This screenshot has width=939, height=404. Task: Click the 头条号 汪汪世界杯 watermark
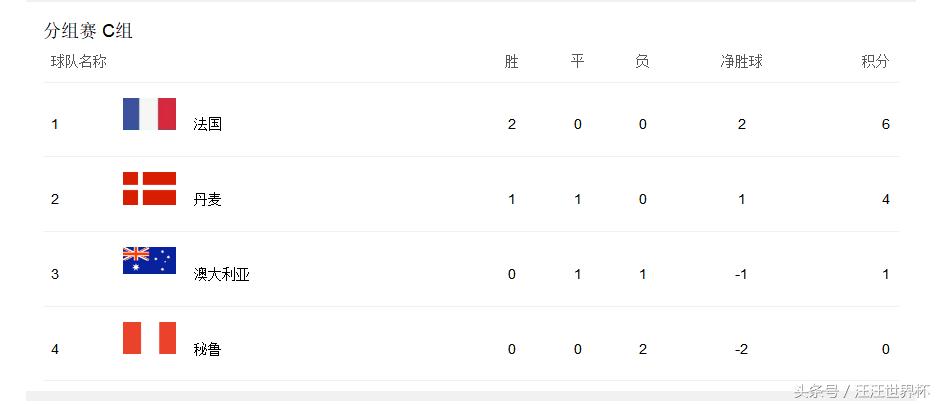click(860, 391)
